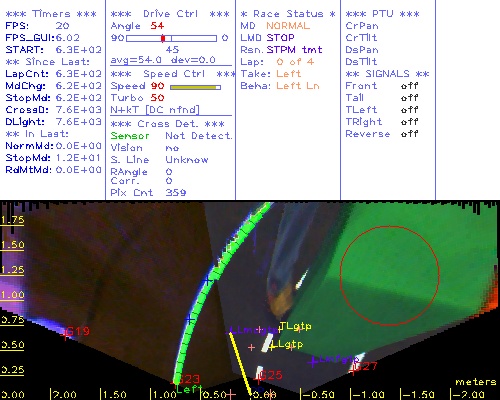Image resolution: width=500 pixels, height=400 pixels.
Task: Click the N+kT [DC nfnd] label
Action: coord(155,110)
